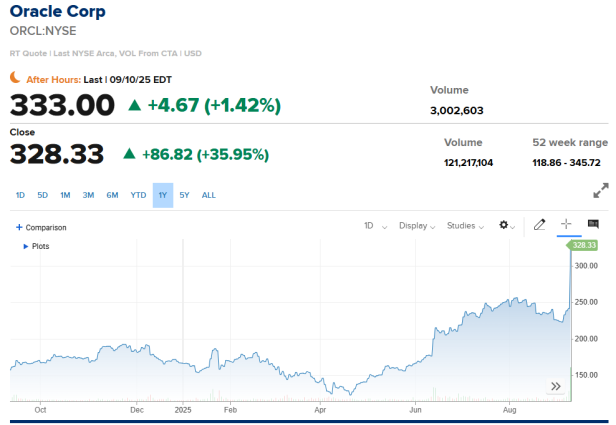Click the after hours moon icon
Viewport: 616px width, 425px height.
[15, 77]
